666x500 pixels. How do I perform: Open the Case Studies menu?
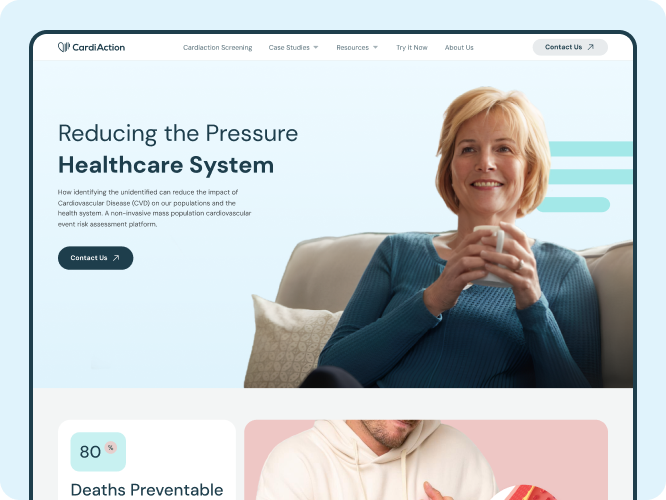(x=289, y=48)
